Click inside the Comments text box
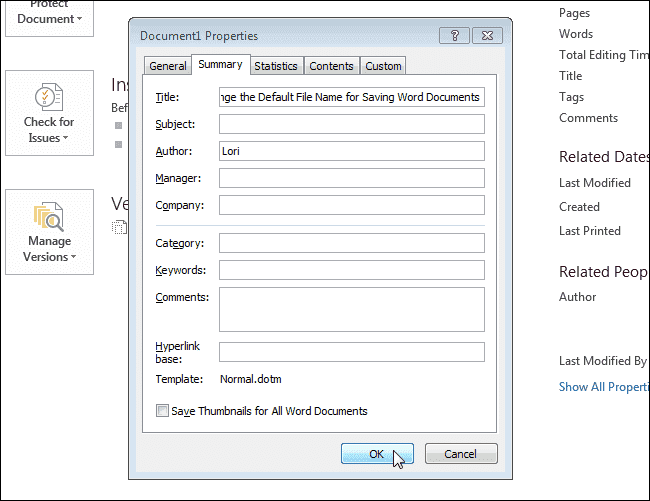Screen dimensions: 650x501 pyautogui.click(x=351, y=309)
